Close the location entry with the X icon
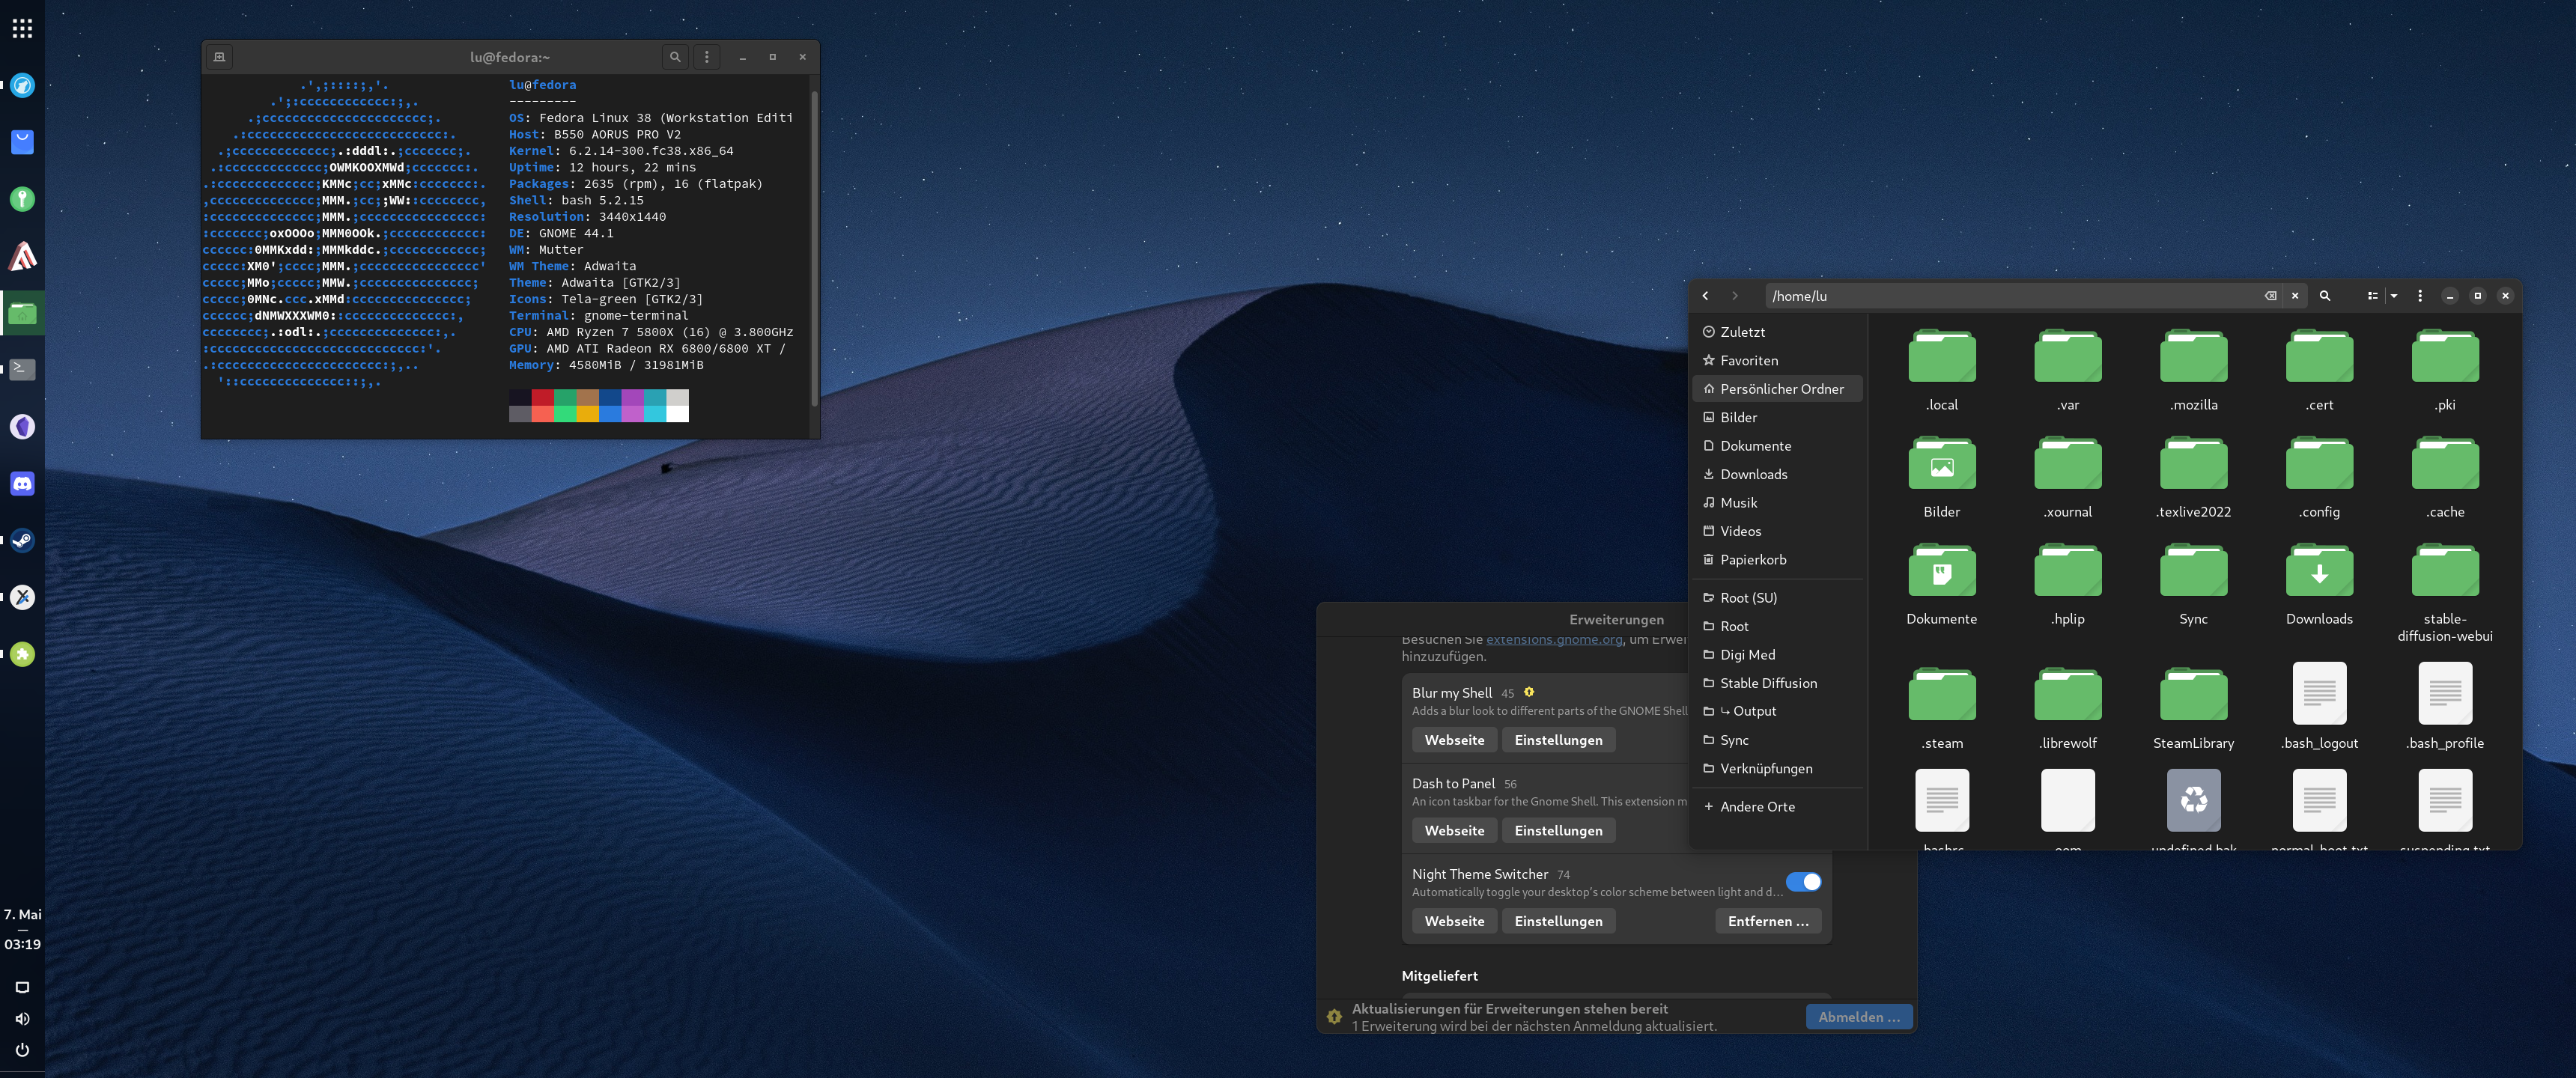The height and width of the screenshot is (1078, 2576). click(2295, 296)
